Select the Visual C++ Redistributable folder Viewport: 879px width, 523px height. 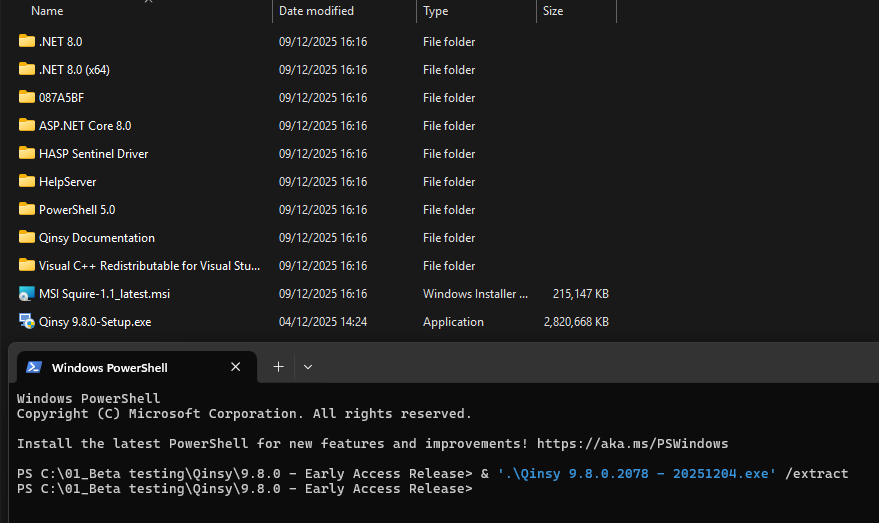[149, 266]
